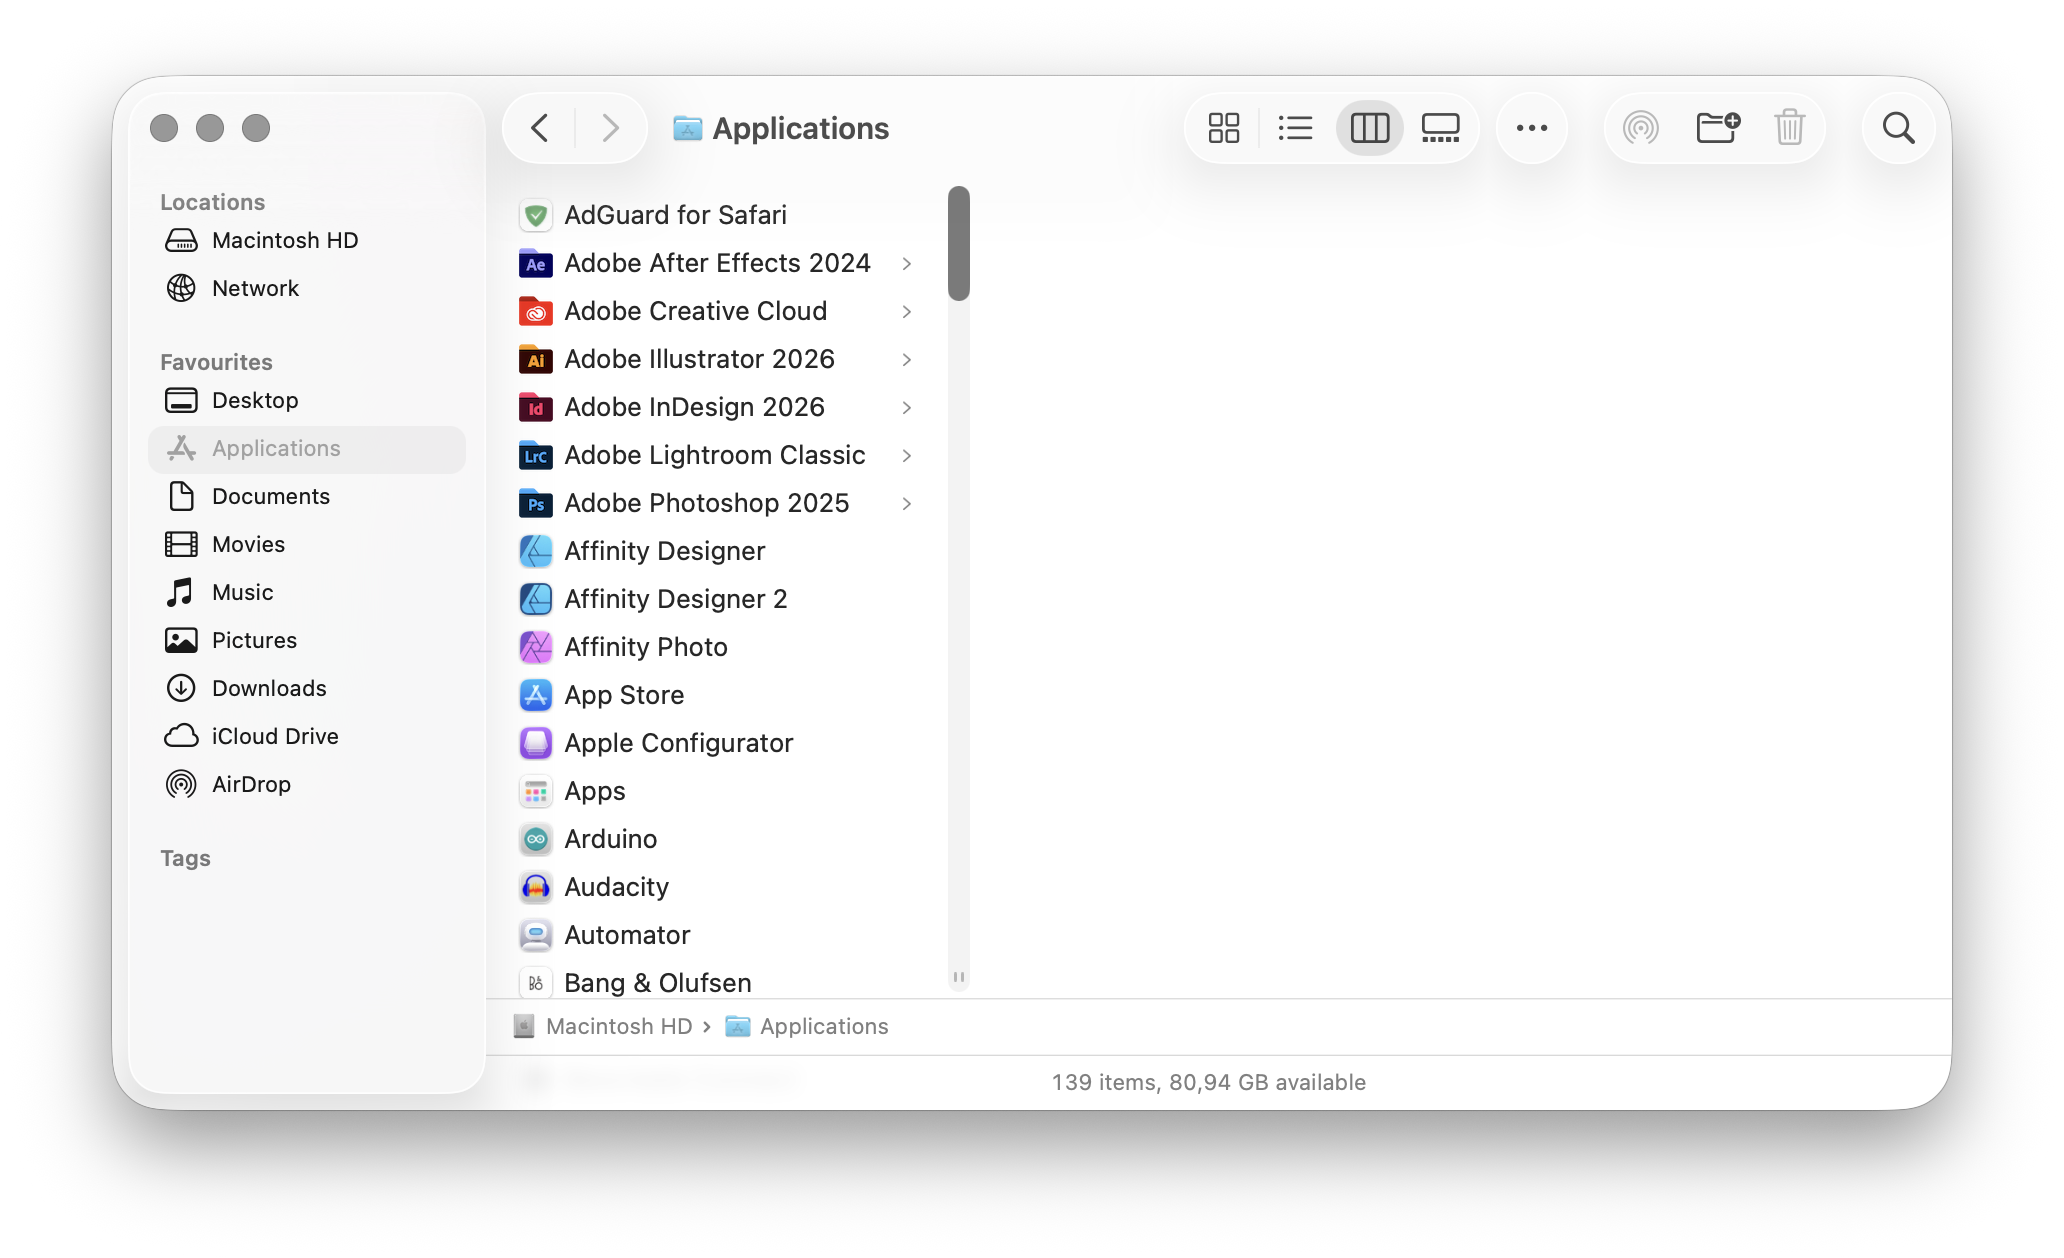Click the trash delete icon

pos(1789,128)
